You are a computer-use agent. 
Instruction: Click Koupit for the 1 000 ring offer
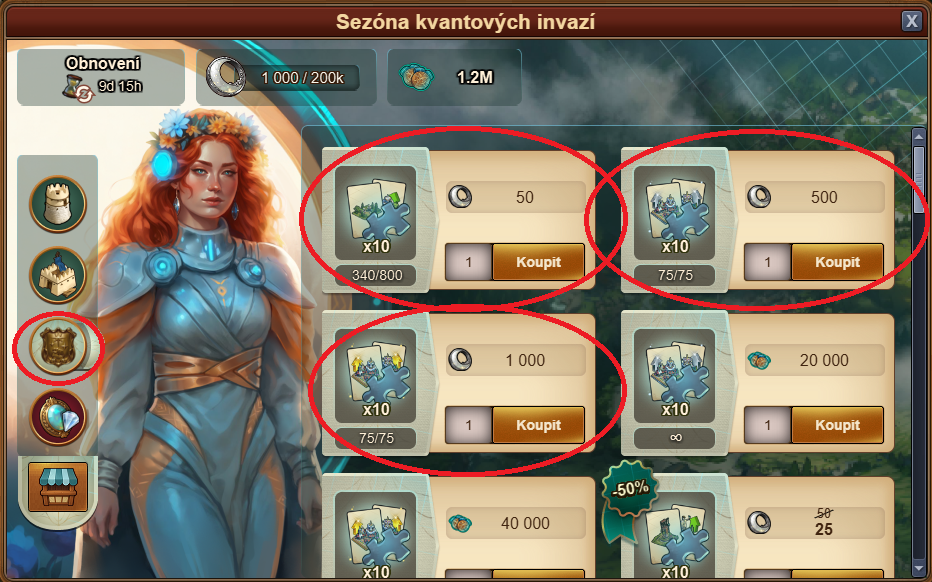click(538, 425)
